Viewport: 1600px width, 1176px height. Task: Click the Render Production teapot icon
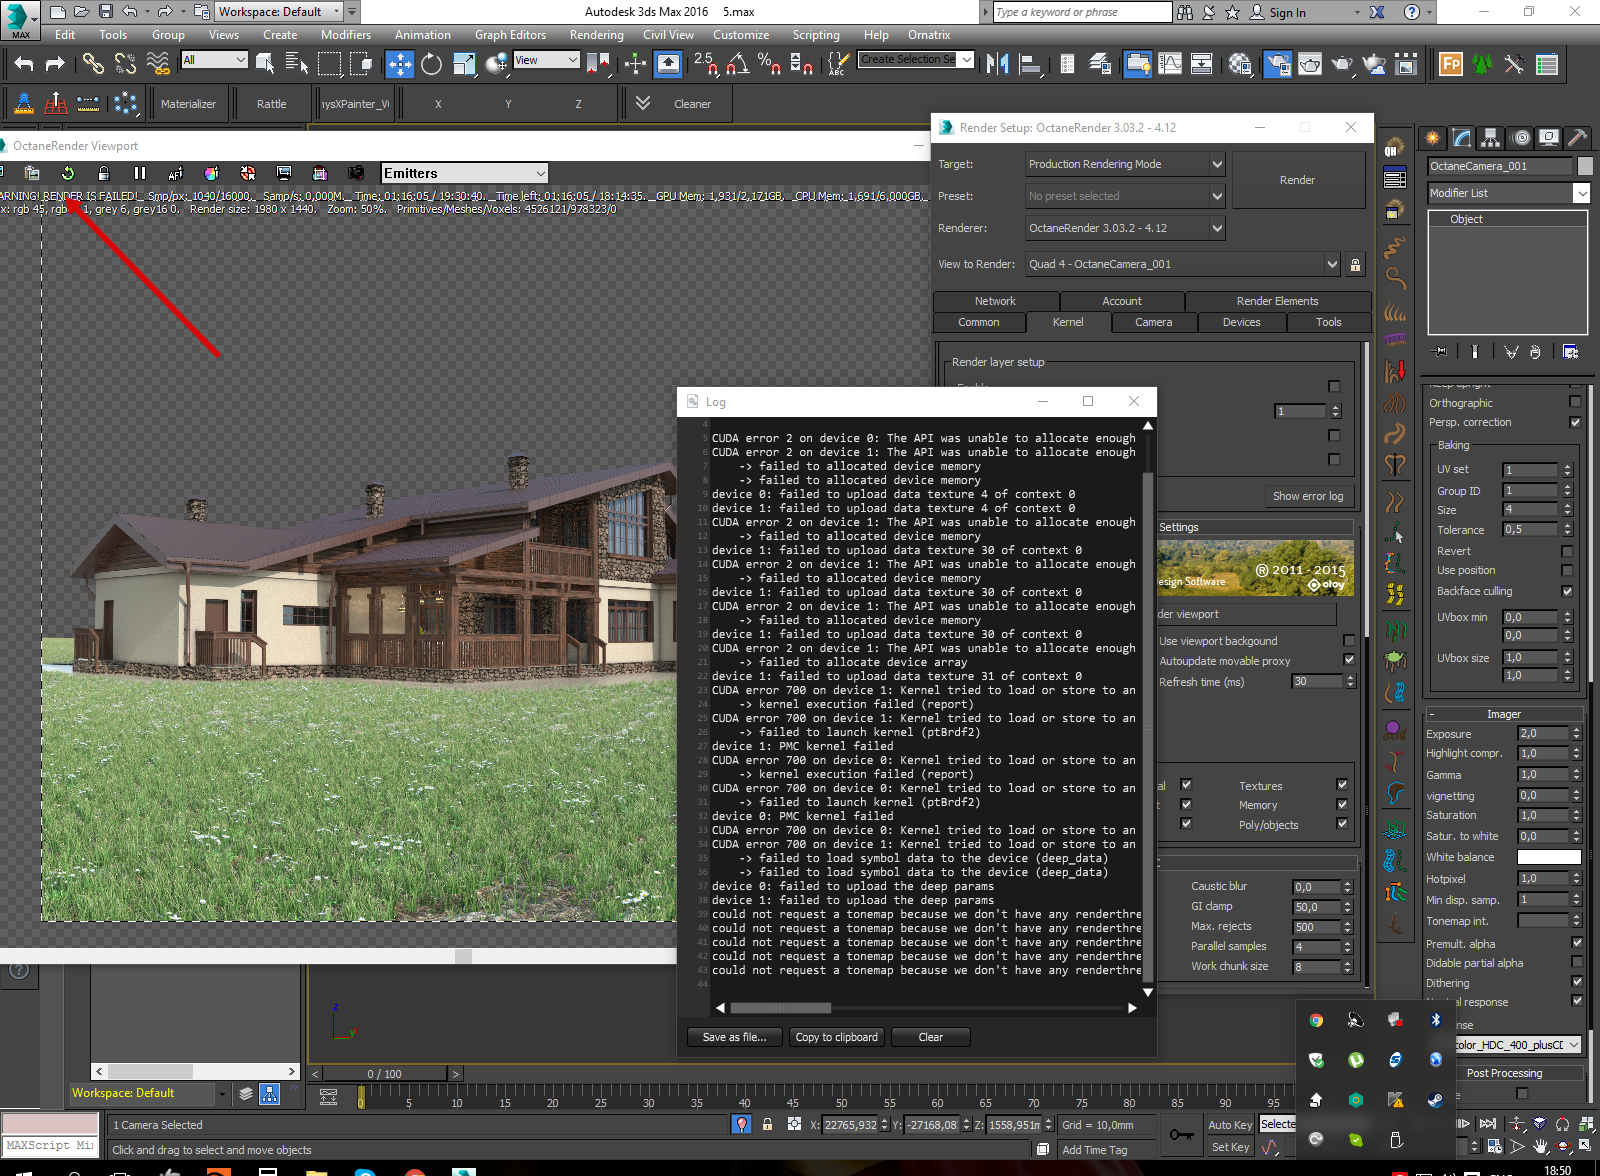[x=1342, y=64]
